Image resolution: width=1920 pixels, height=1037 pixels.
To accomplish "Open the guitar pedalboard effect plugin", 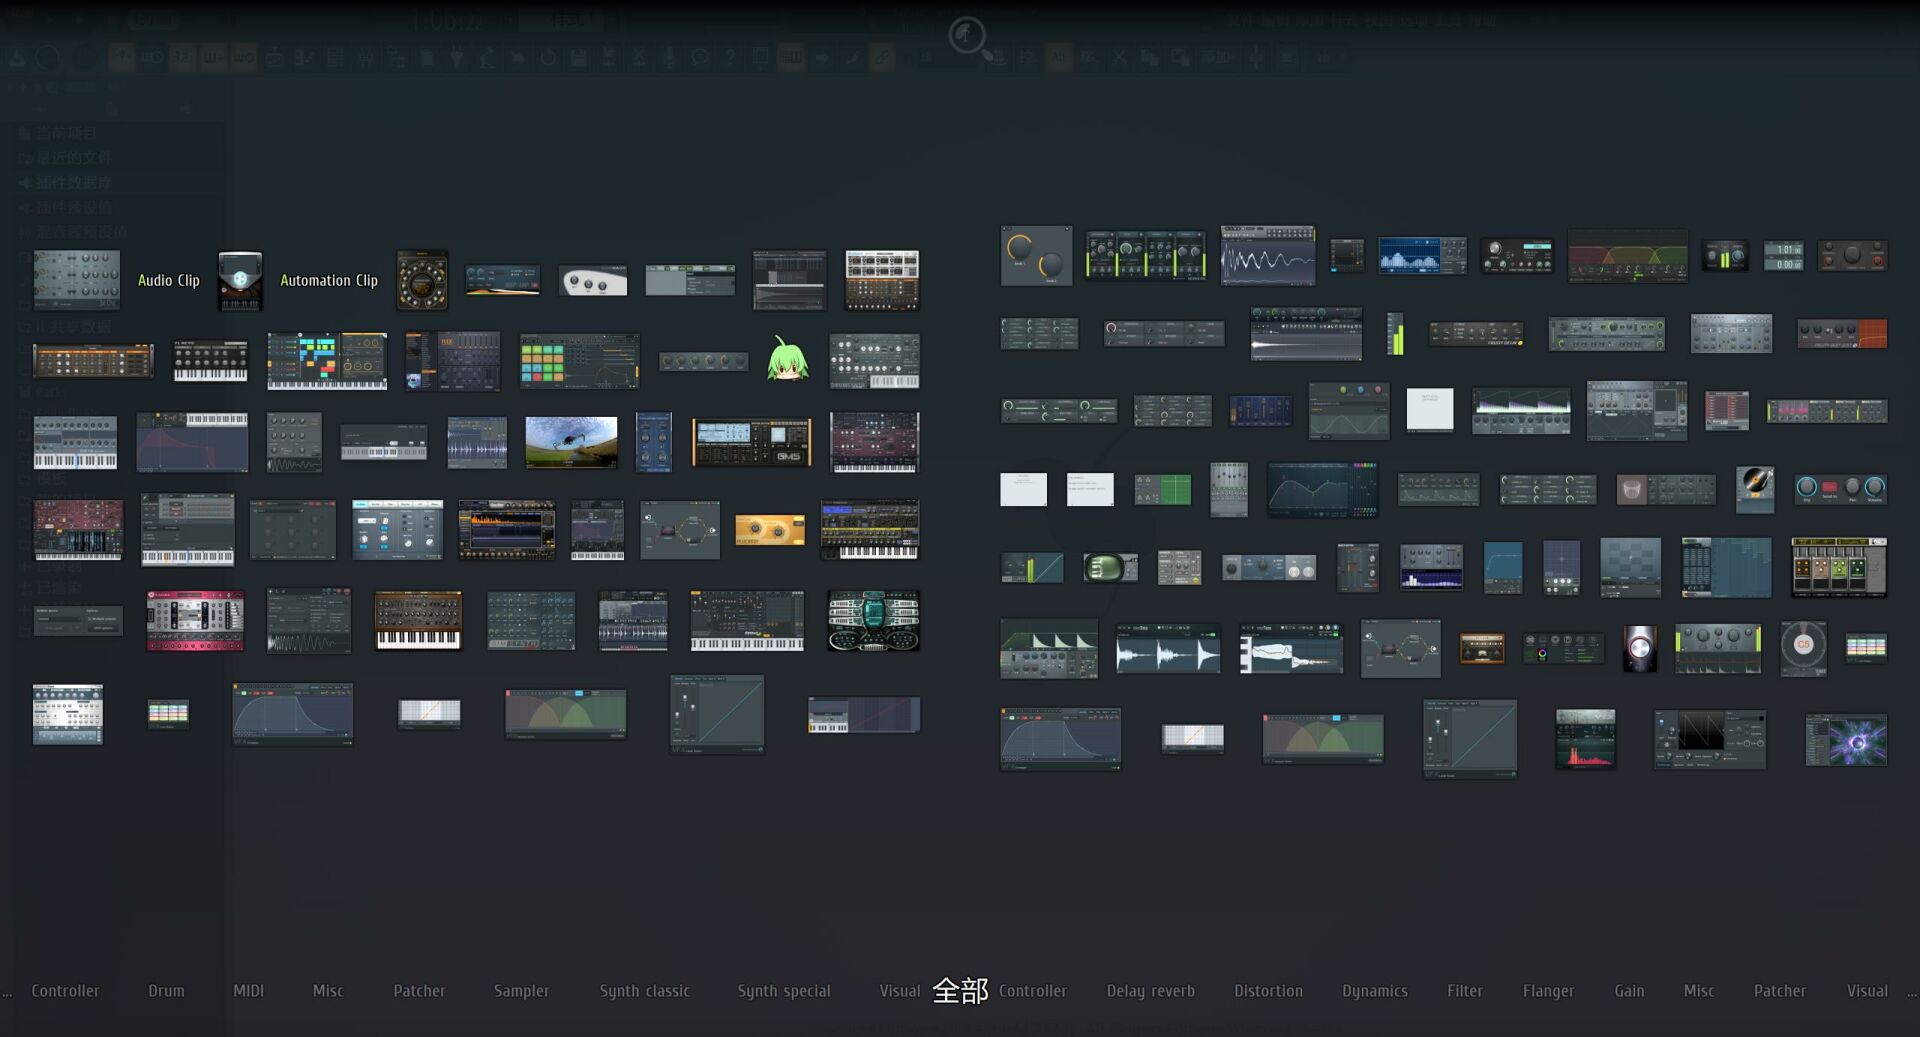I will pos(1838,567).
